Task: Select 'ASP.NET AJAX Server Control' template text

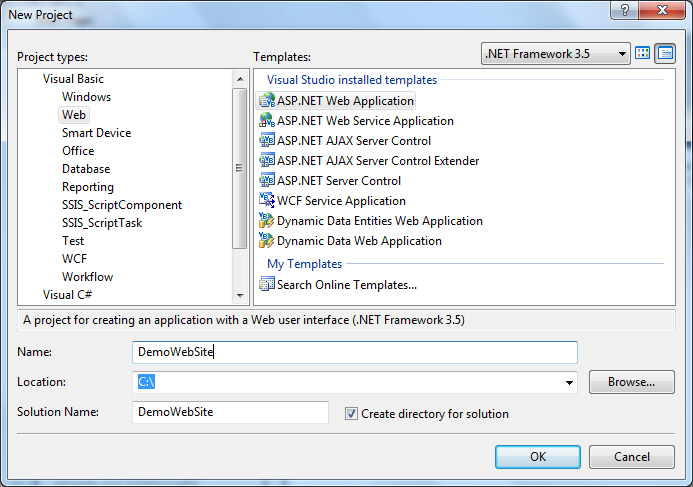Action: tap(354, 141)
